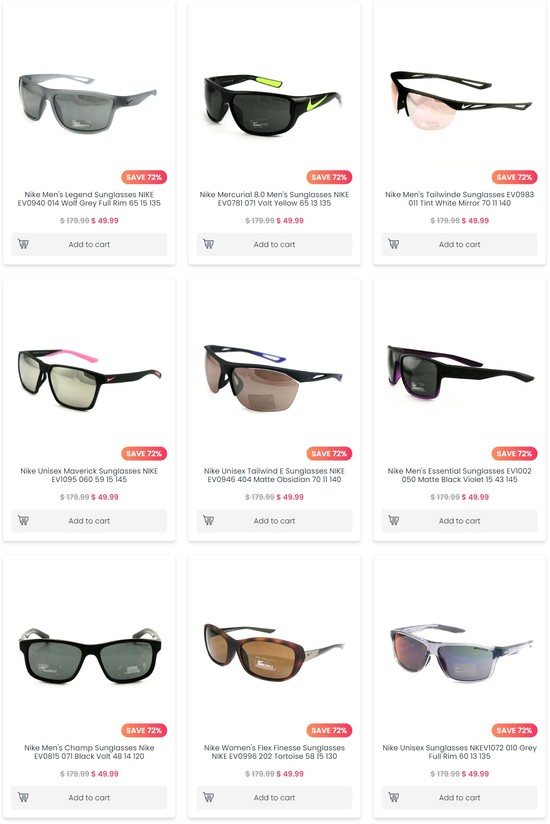
Task: Open Nike Men's Champ Sunglasses title link
Action: tap(89, 752)
